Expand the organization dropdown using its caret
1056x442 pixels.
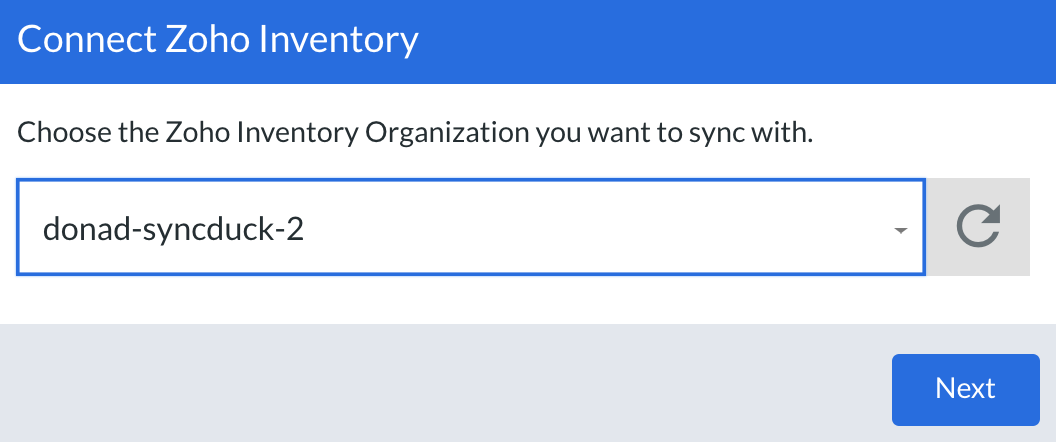(900, 230)
